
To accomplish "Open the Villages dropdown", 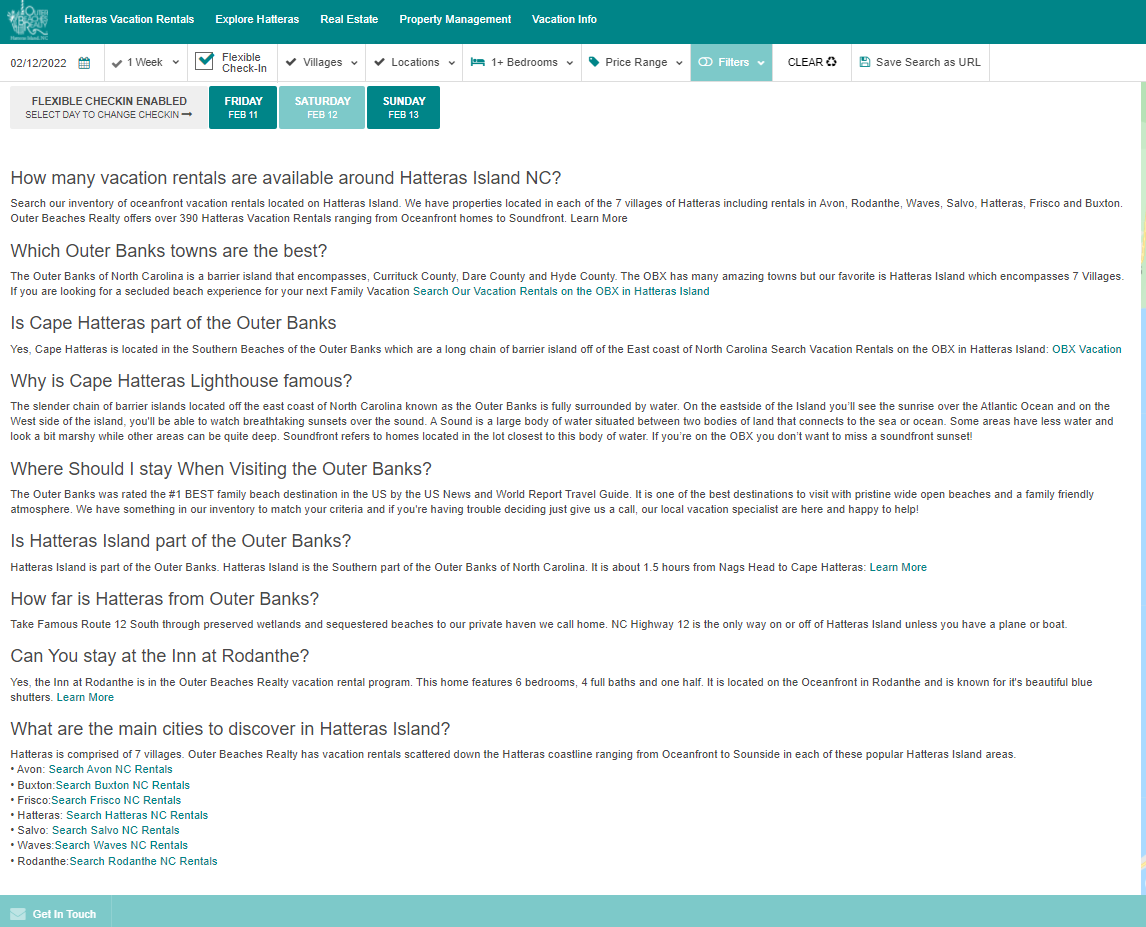I will point(321,62).
